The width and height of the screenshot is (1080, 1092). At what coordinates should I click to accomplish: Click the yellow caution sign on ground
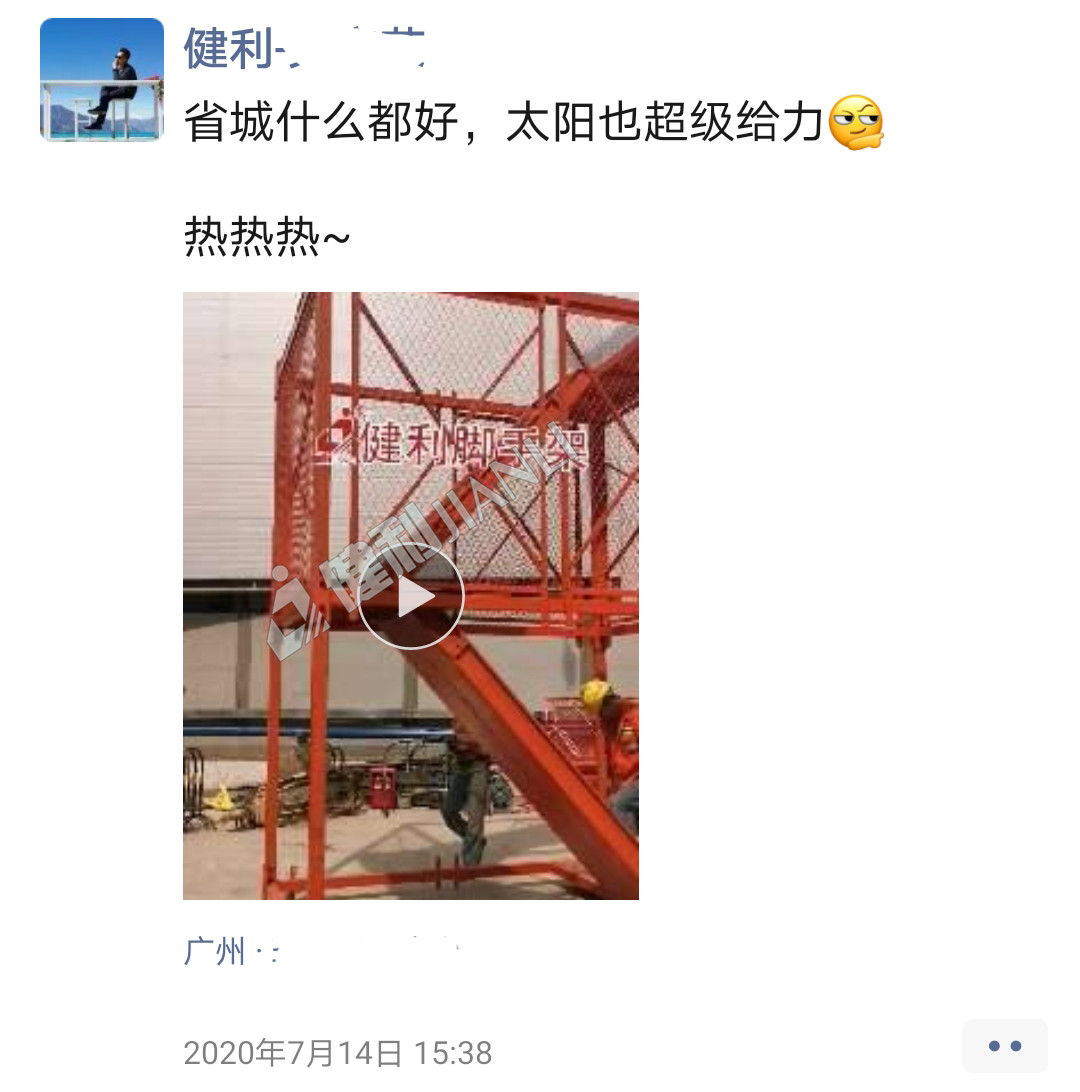pyautogui.click(x=221, y=798)
